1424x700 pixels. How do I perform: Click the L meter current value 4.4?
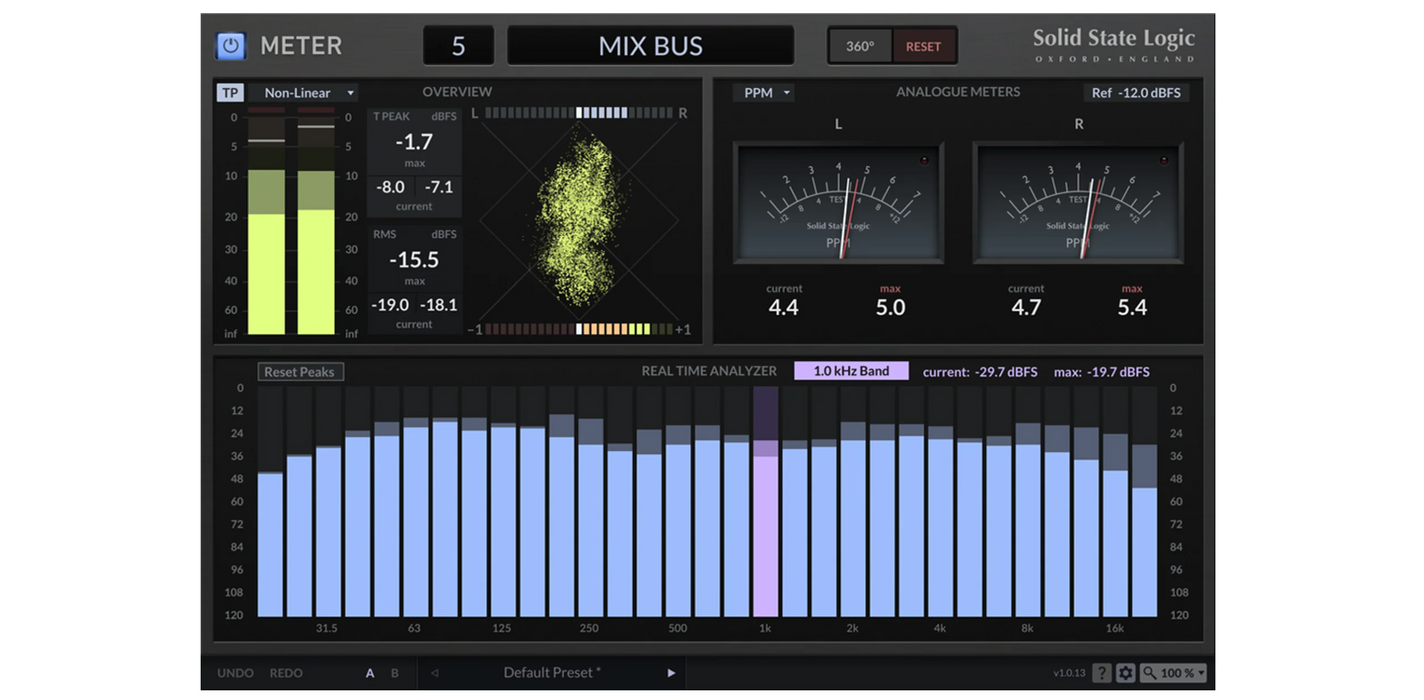[x=784, y=308]
